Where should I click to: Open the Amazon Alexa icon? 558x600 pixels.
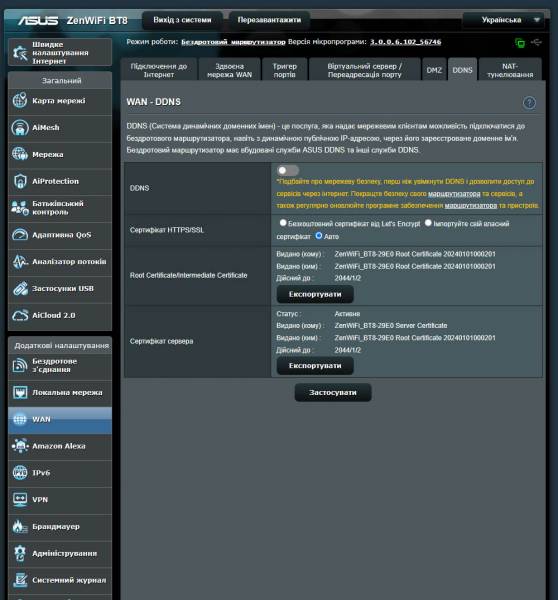[20, 446]
